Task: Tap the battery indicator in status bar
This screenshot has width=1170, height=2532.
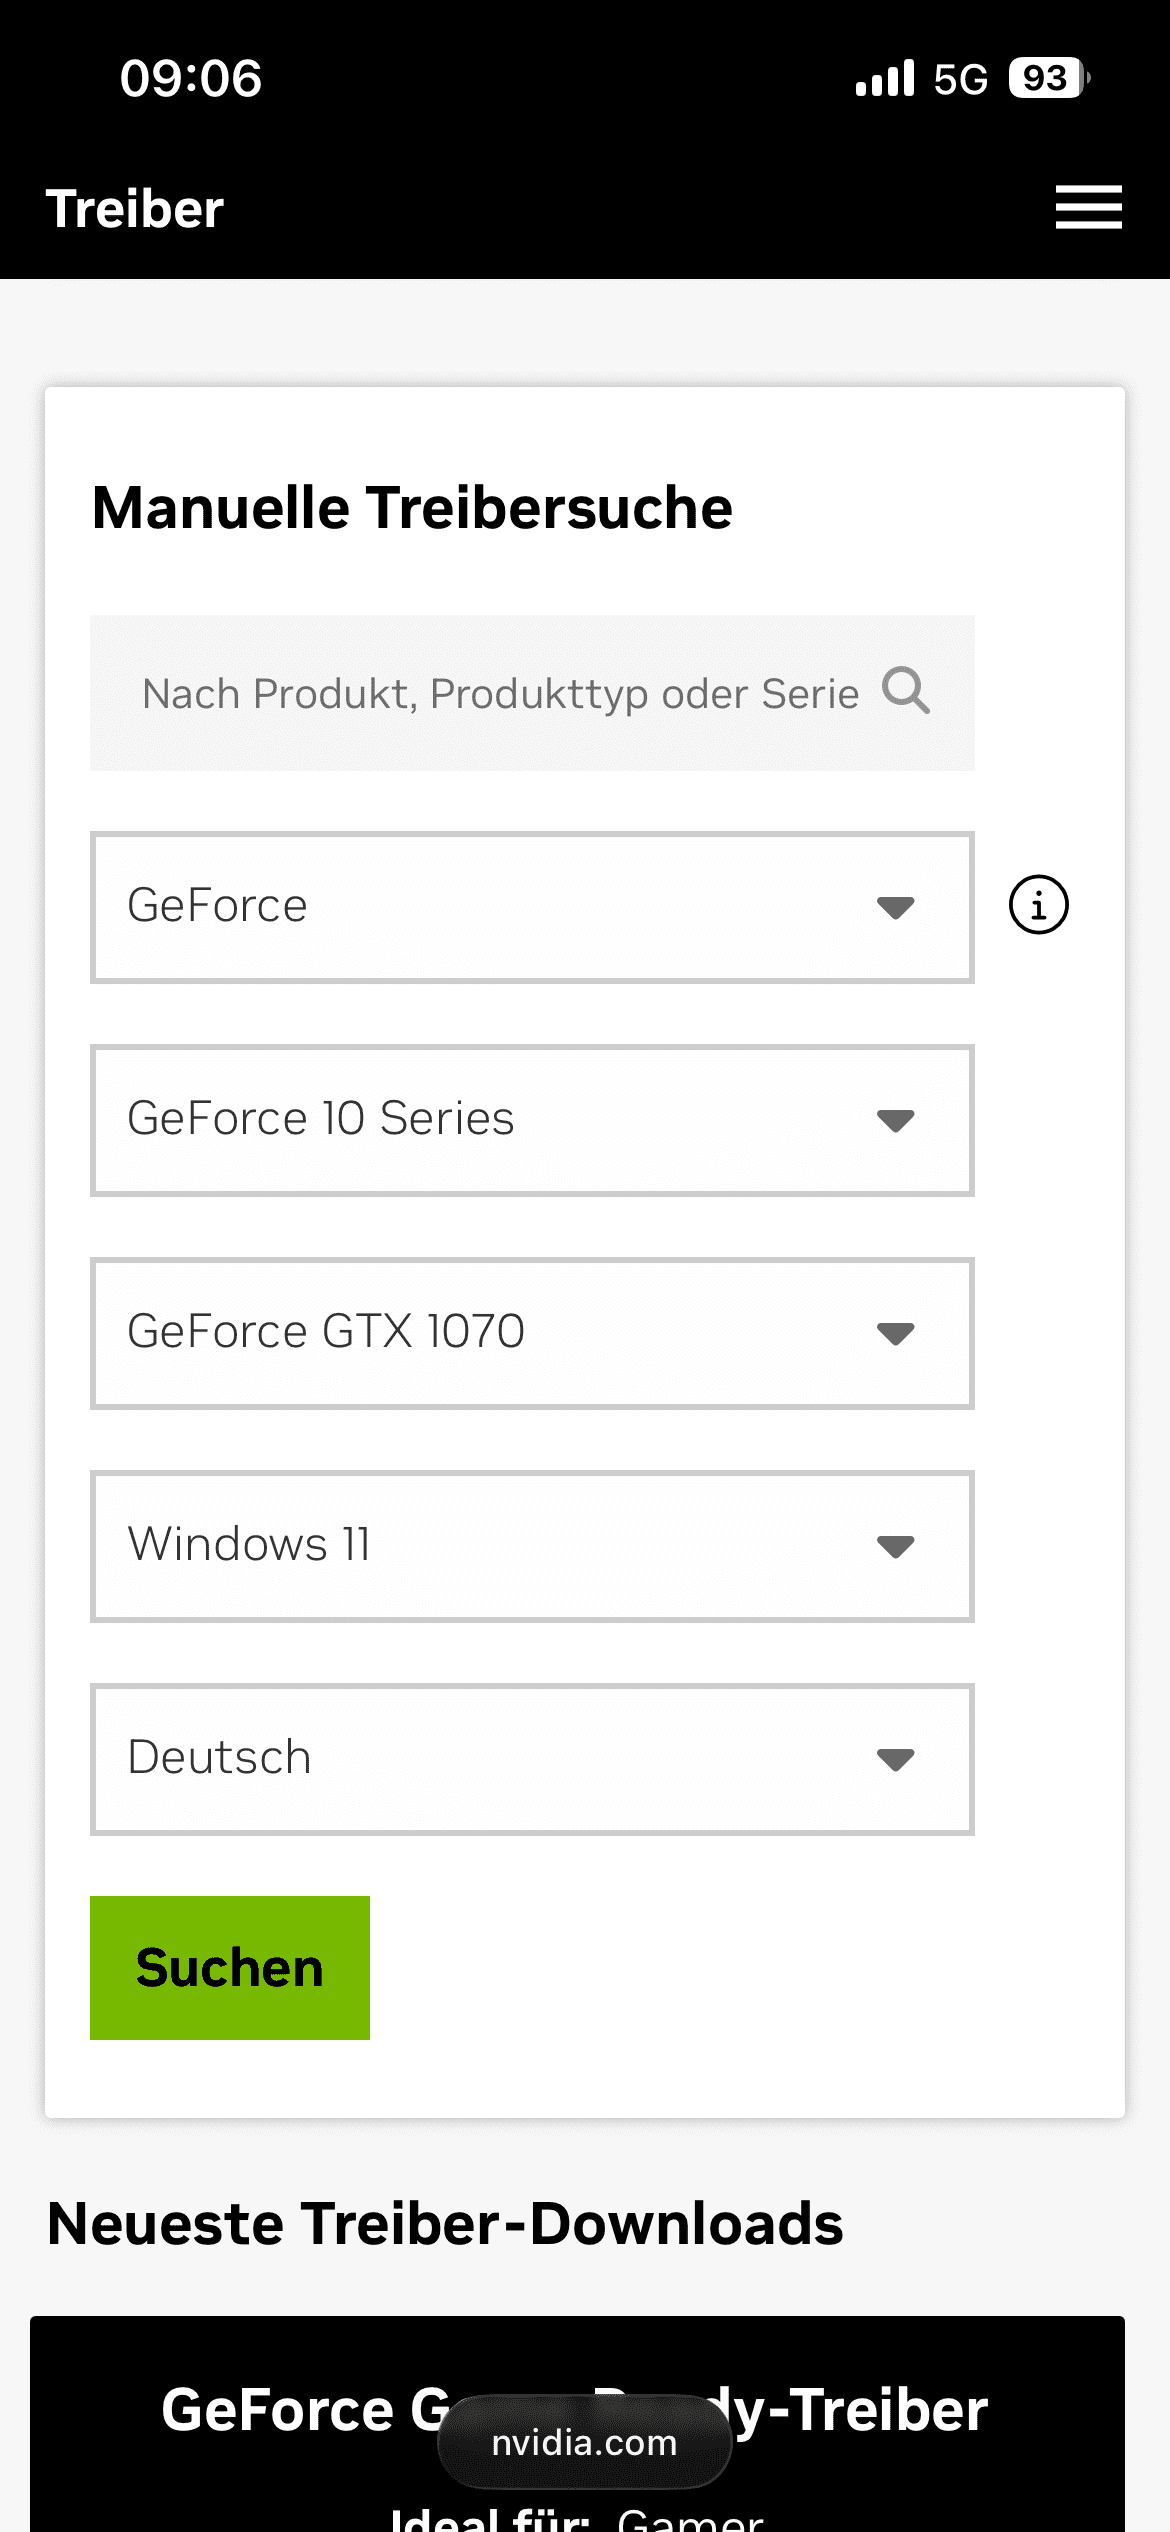Action: click(x=1047, y=78)
